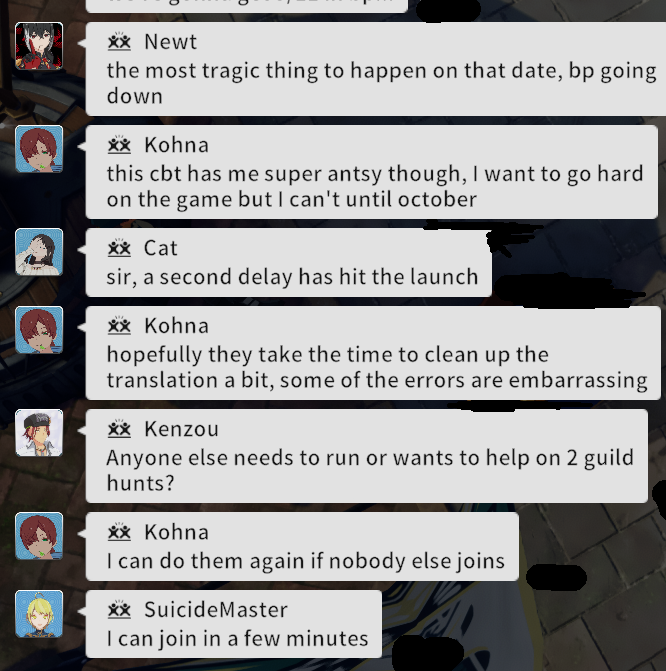Select the username Kenzou

(181, 429)
